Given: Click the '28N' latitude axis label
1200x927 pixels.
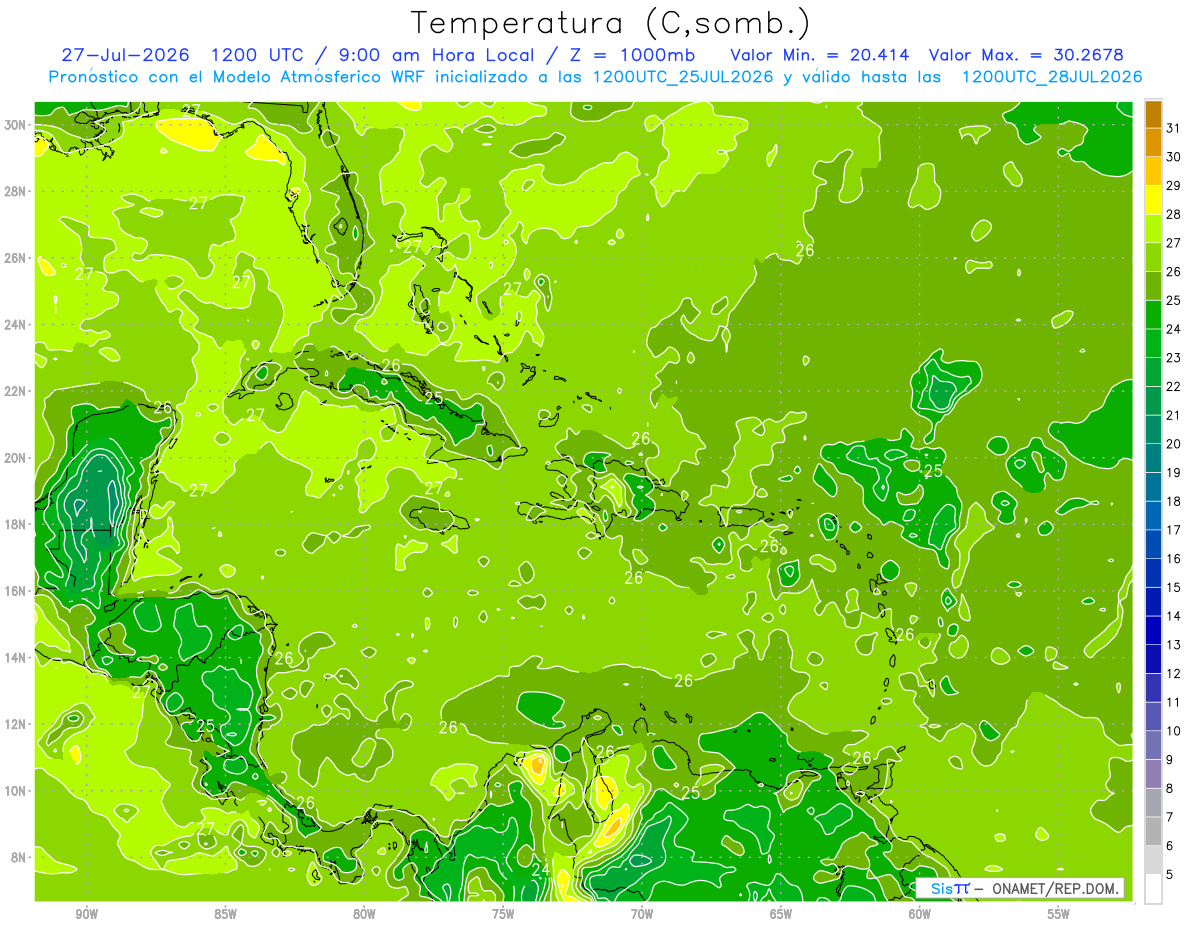Looking at the screenshot, I should (16, 191).
